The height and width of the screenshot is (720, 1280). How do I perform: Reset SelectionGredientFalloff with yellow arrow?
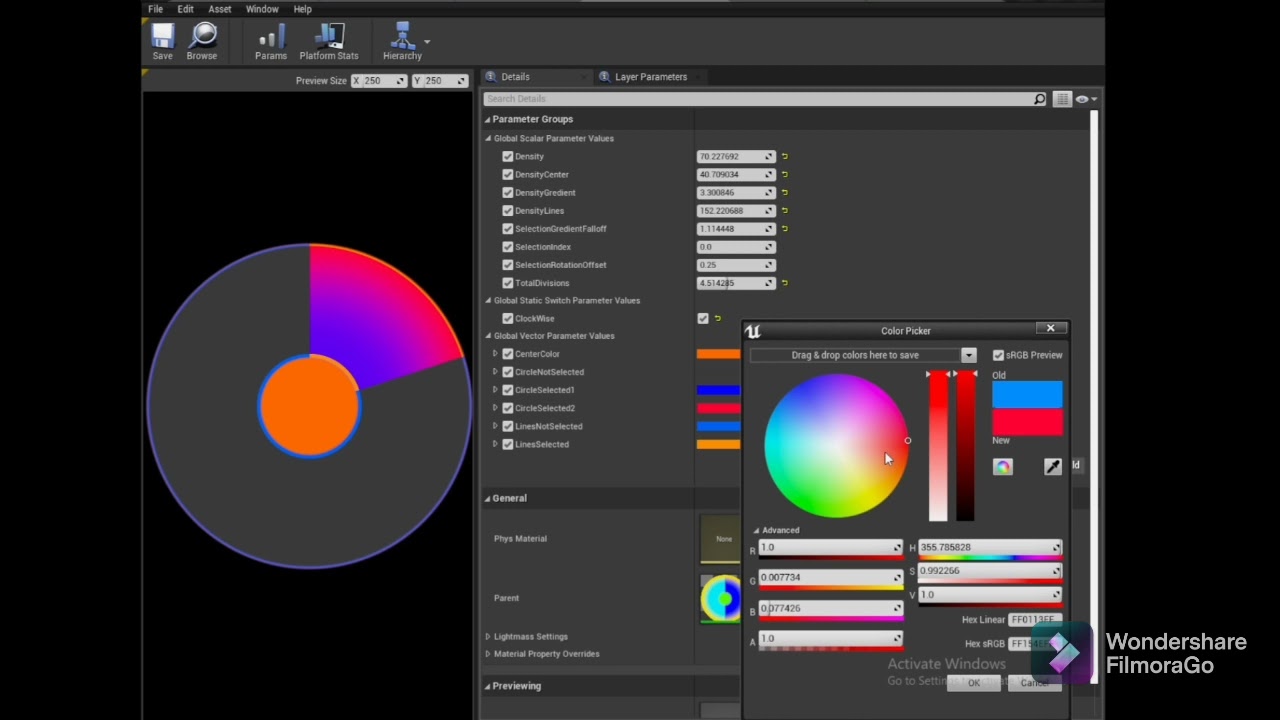click(x=785, y=228)
